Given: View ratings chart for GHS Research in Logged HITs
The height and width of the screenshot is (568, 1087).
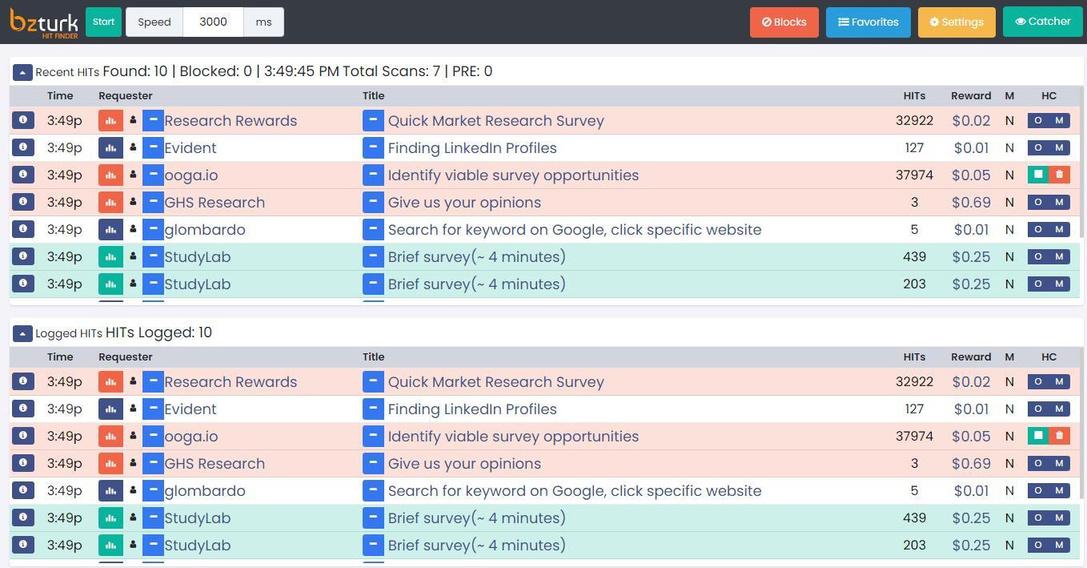Looking at the screenshot, I should point(110,464).
